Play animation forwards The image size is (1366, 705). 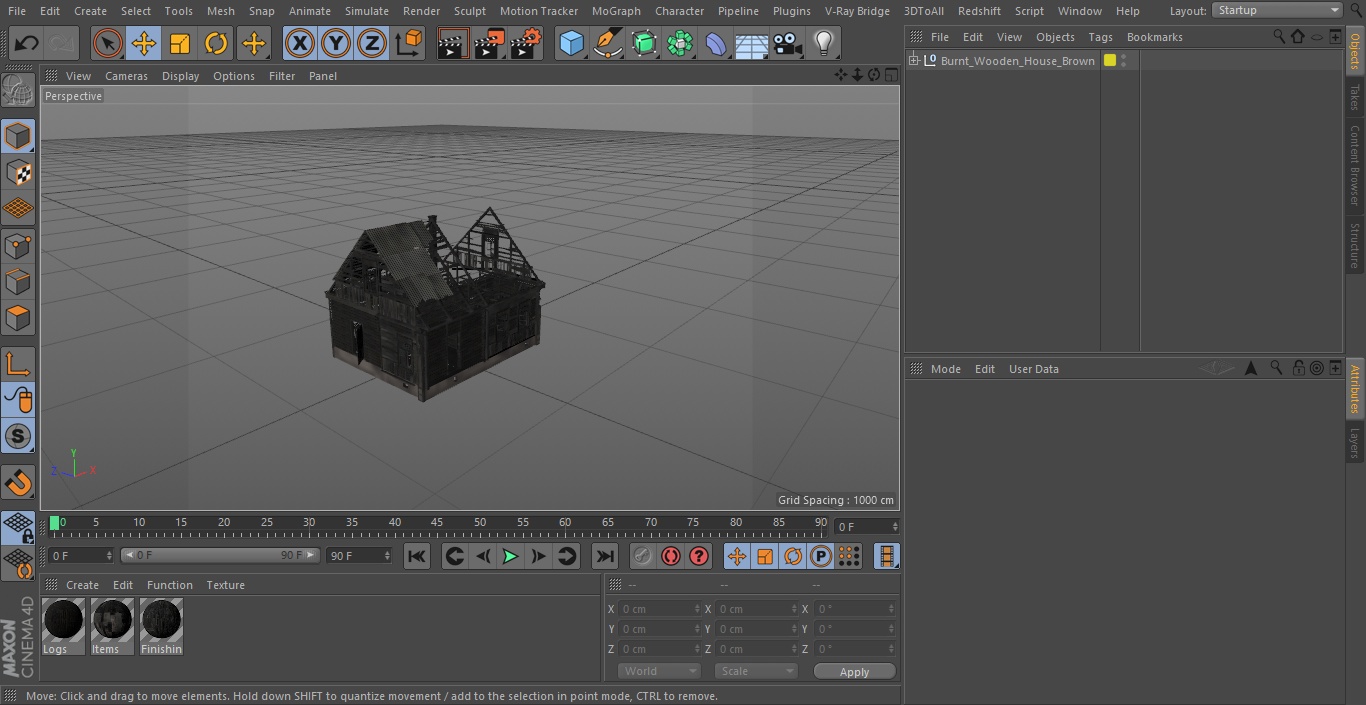[510, 556]
